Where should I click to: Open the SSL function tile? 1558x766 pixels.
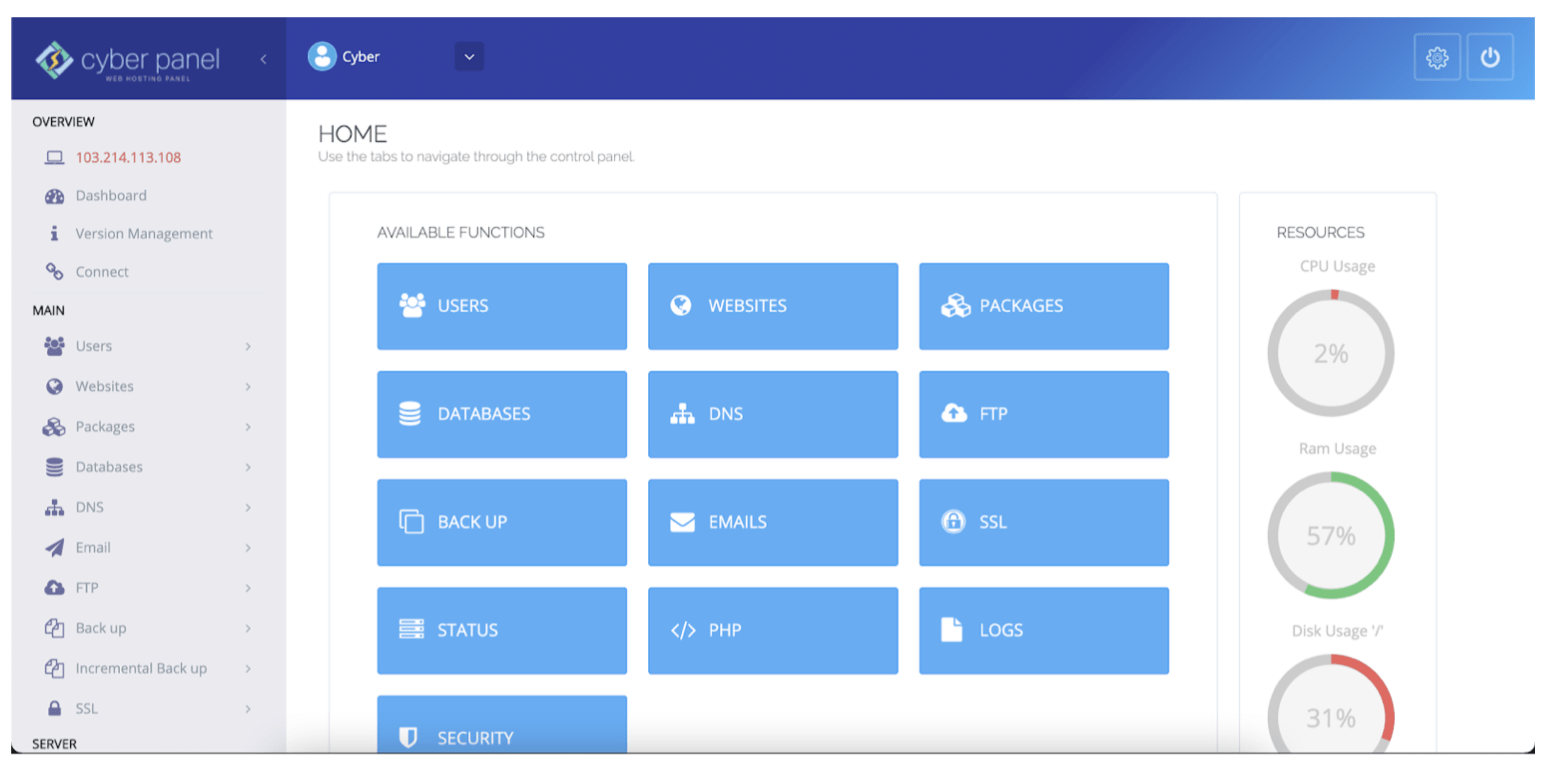(1043, 522)
